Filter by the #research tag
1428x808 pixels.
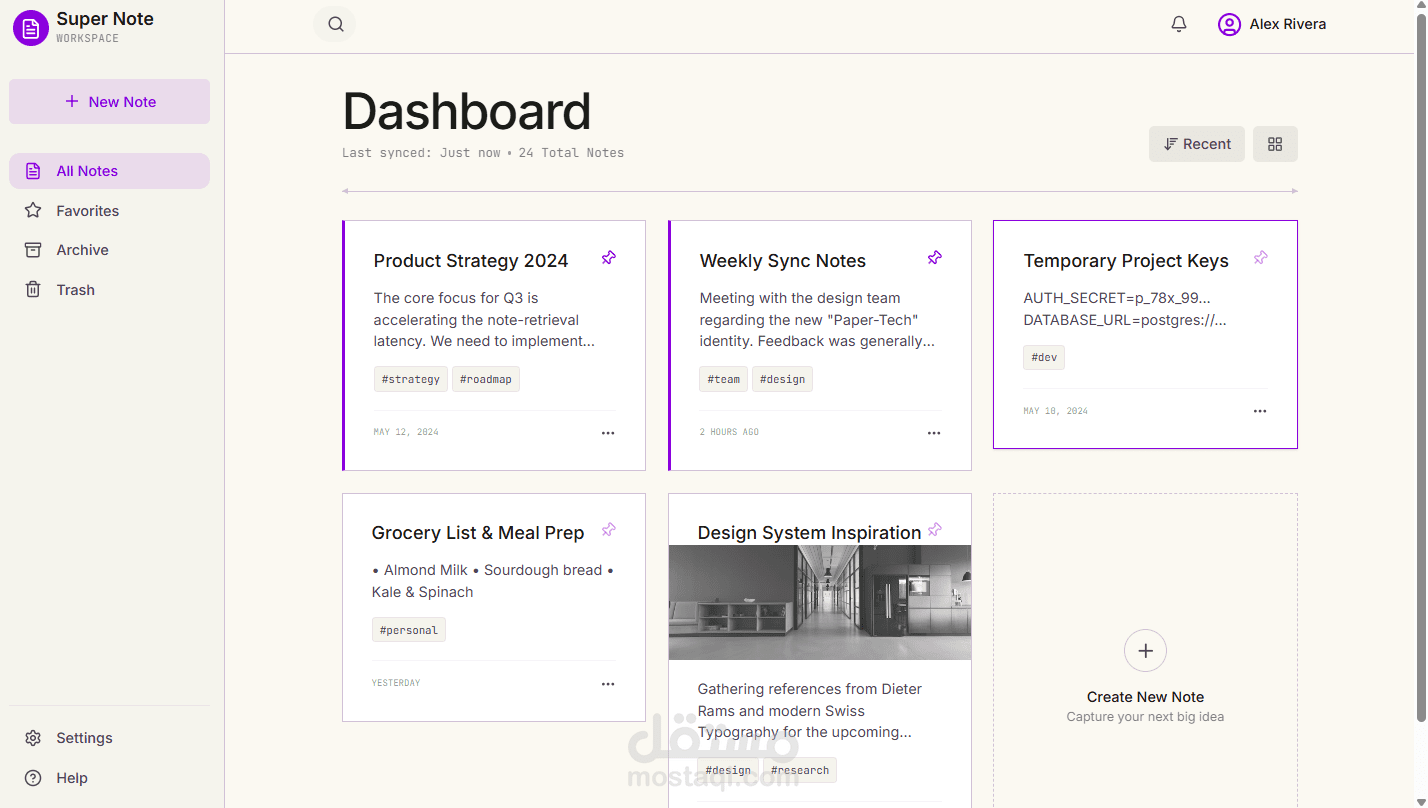click(x=800, y=770)
